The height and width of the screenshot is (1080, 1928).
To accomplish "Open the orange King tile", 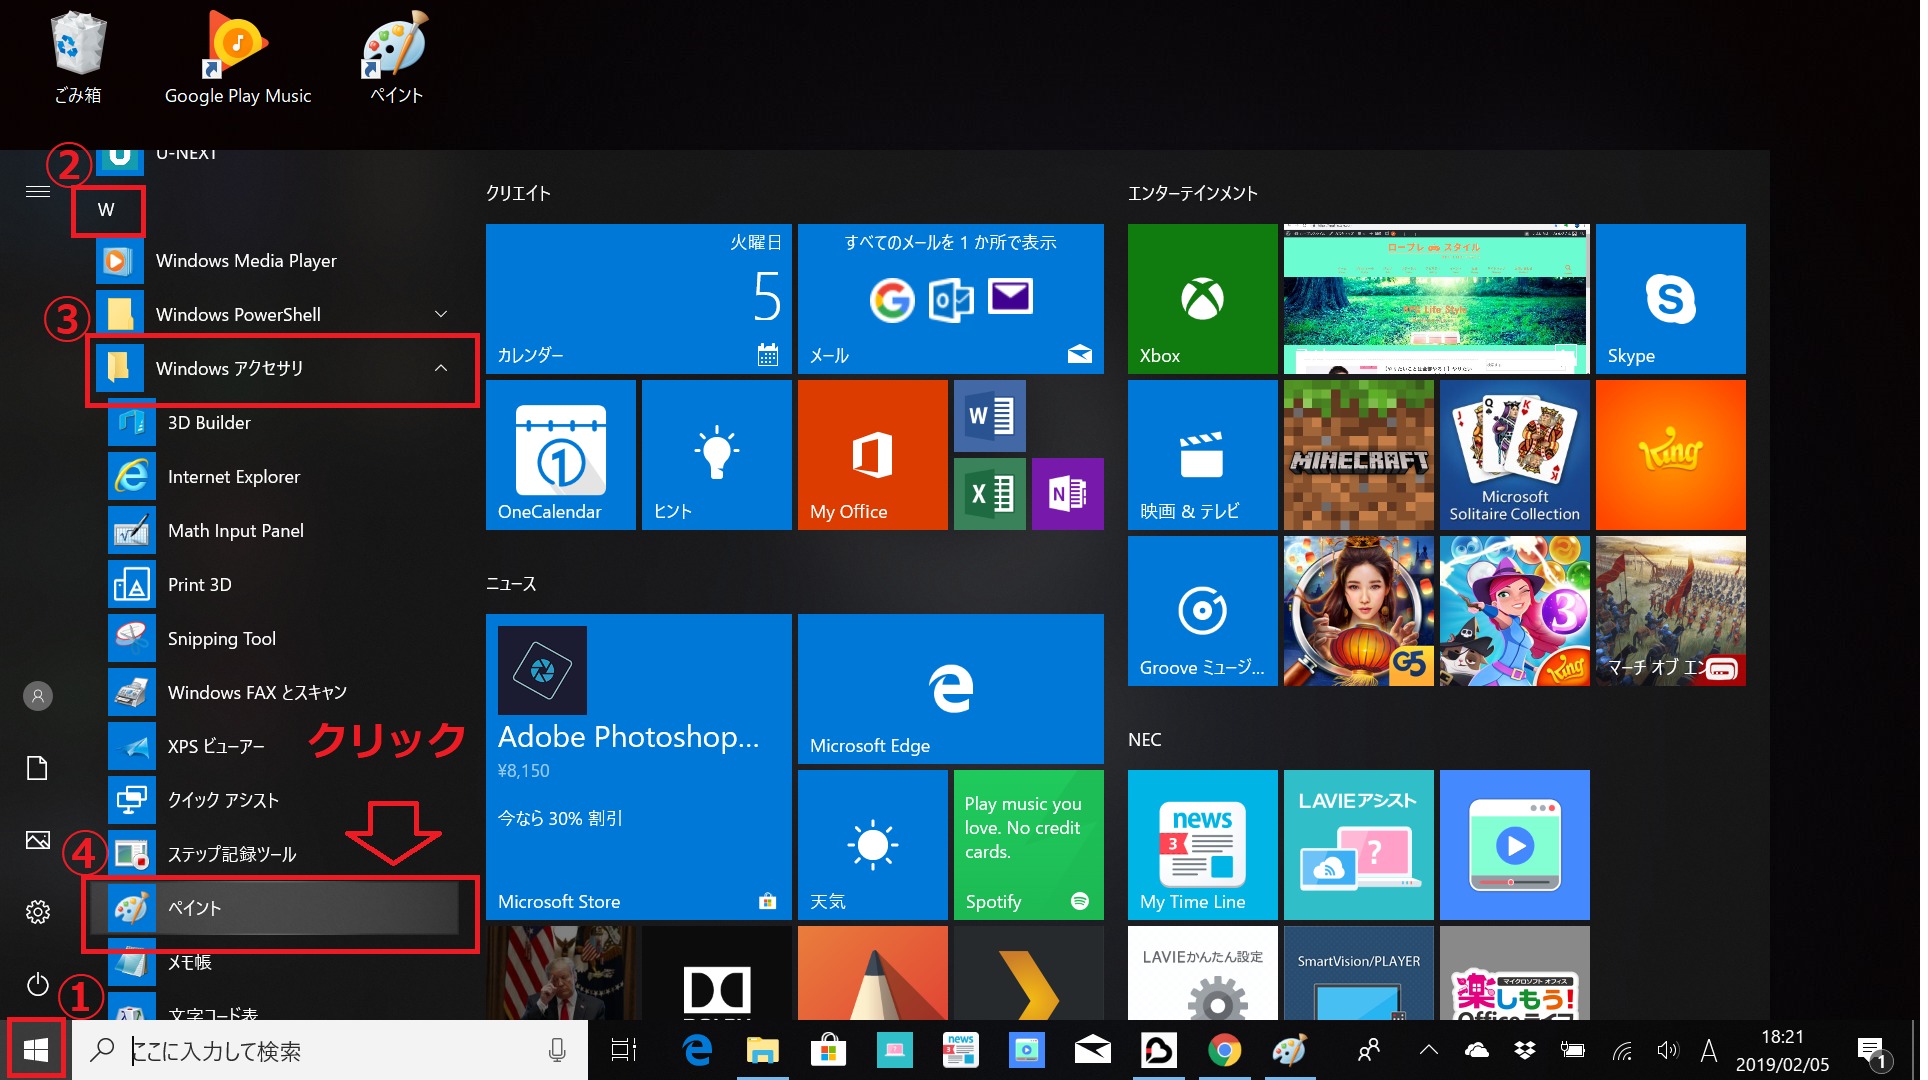I will pyautogui.click(x=1671, y=455).
